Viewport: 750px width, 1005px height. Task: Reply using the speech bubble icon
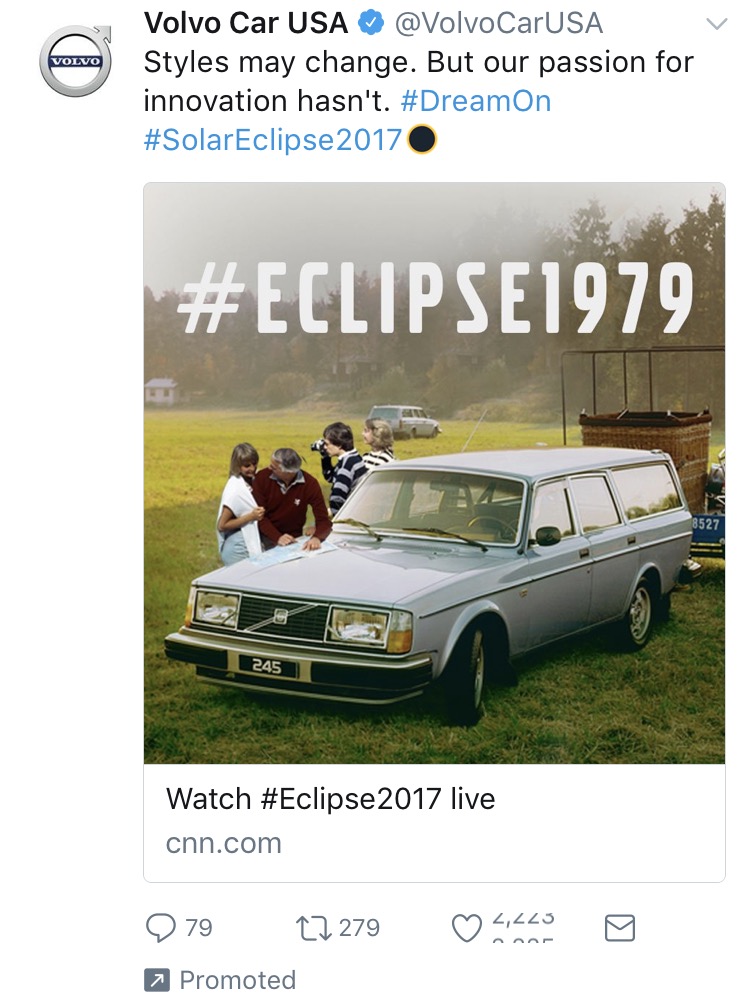(x=160, y=928)
